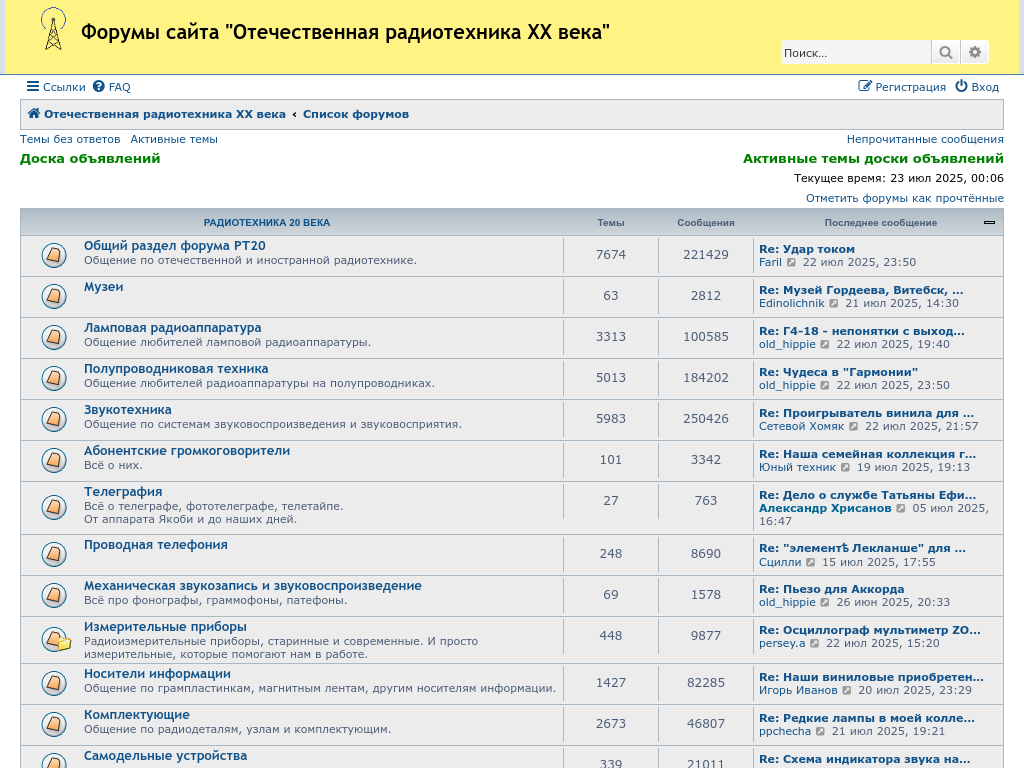Open the Ламповая радиоаппаратура forum
1024x768 pixels.
click(x=172, y=328)
